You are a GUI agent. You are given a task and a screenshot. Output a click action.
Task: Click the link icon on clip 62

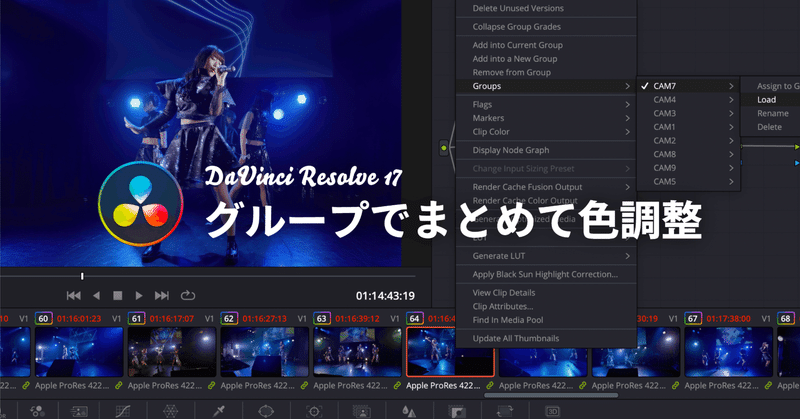click(304, 385)
